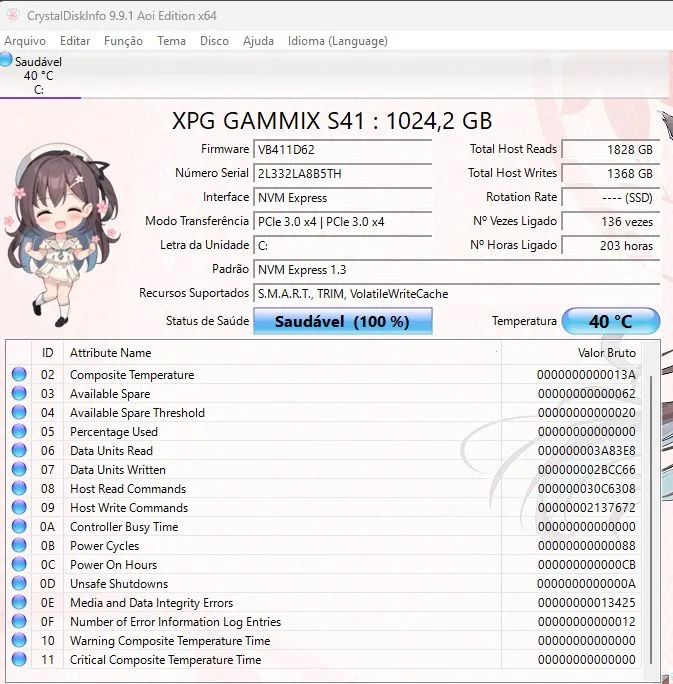Click the status orb for Media and Data Integrity Errors
This screenshot has height=684, width=673.
point(19,602)
